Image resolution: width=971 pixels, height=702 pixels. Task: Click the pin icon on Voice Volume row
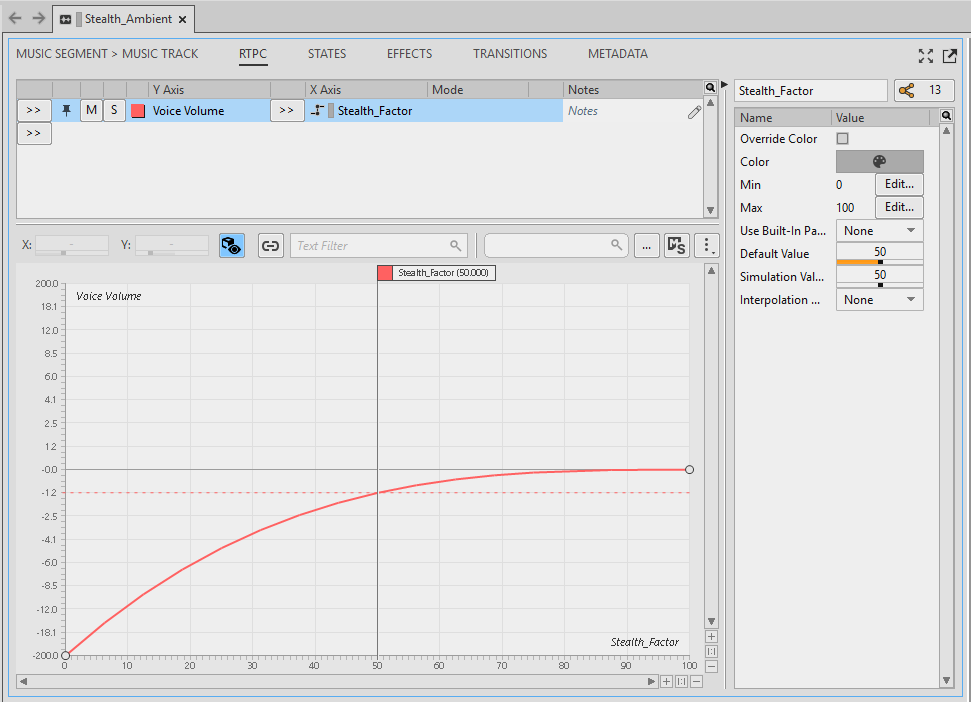click(x=66, y=111)
